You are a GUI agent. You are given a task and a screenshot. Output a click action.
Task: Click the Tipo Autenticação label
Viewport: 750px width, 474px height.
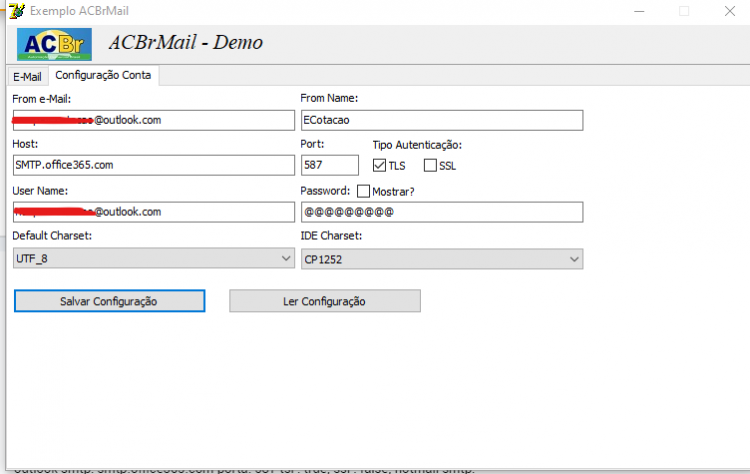click(x=417, y=145)
